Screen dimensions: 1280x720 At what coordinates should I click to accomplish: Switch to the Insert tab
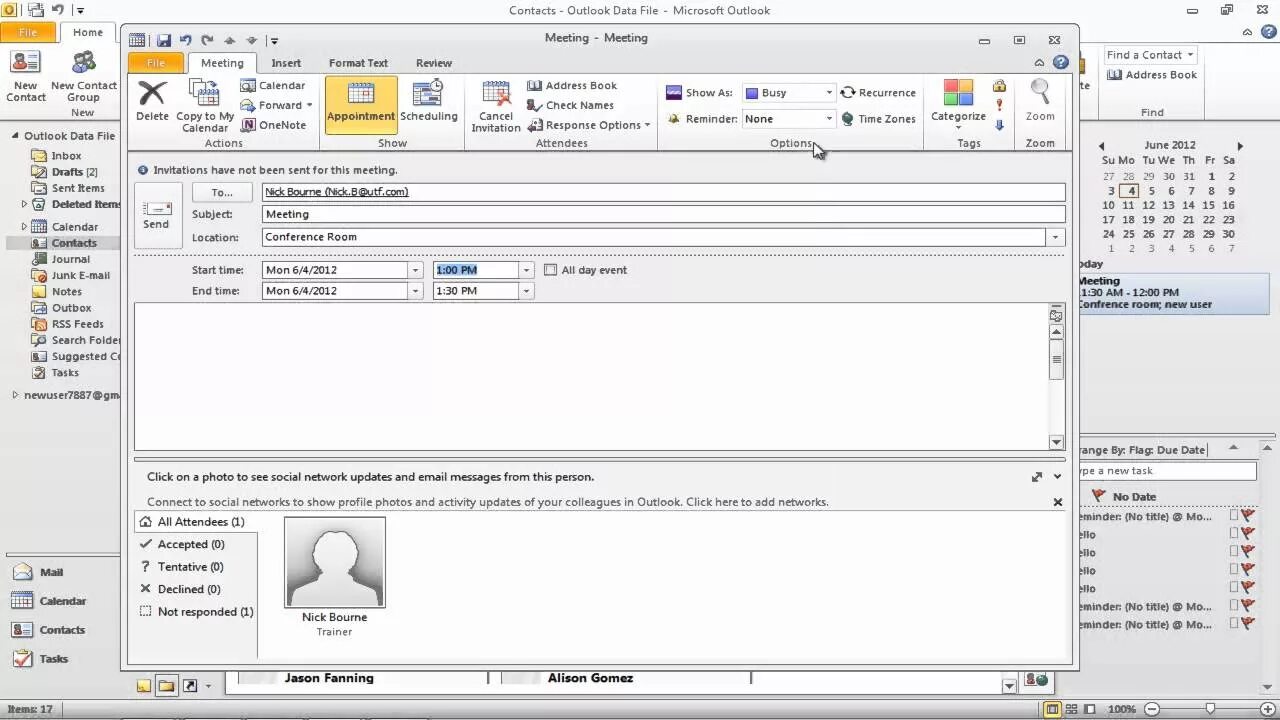pyautogui.click(x=286, y=63)
